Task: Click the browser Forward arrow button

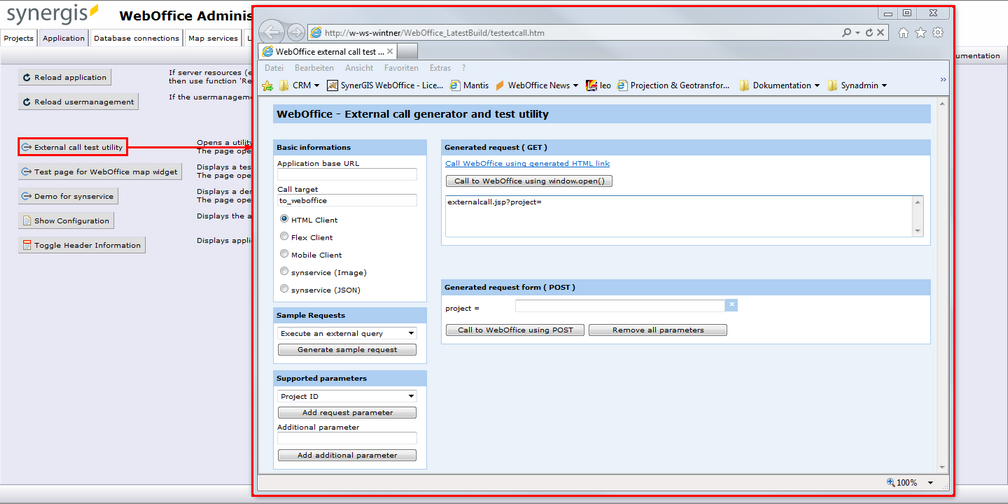Action: click(x=296, y=32)
